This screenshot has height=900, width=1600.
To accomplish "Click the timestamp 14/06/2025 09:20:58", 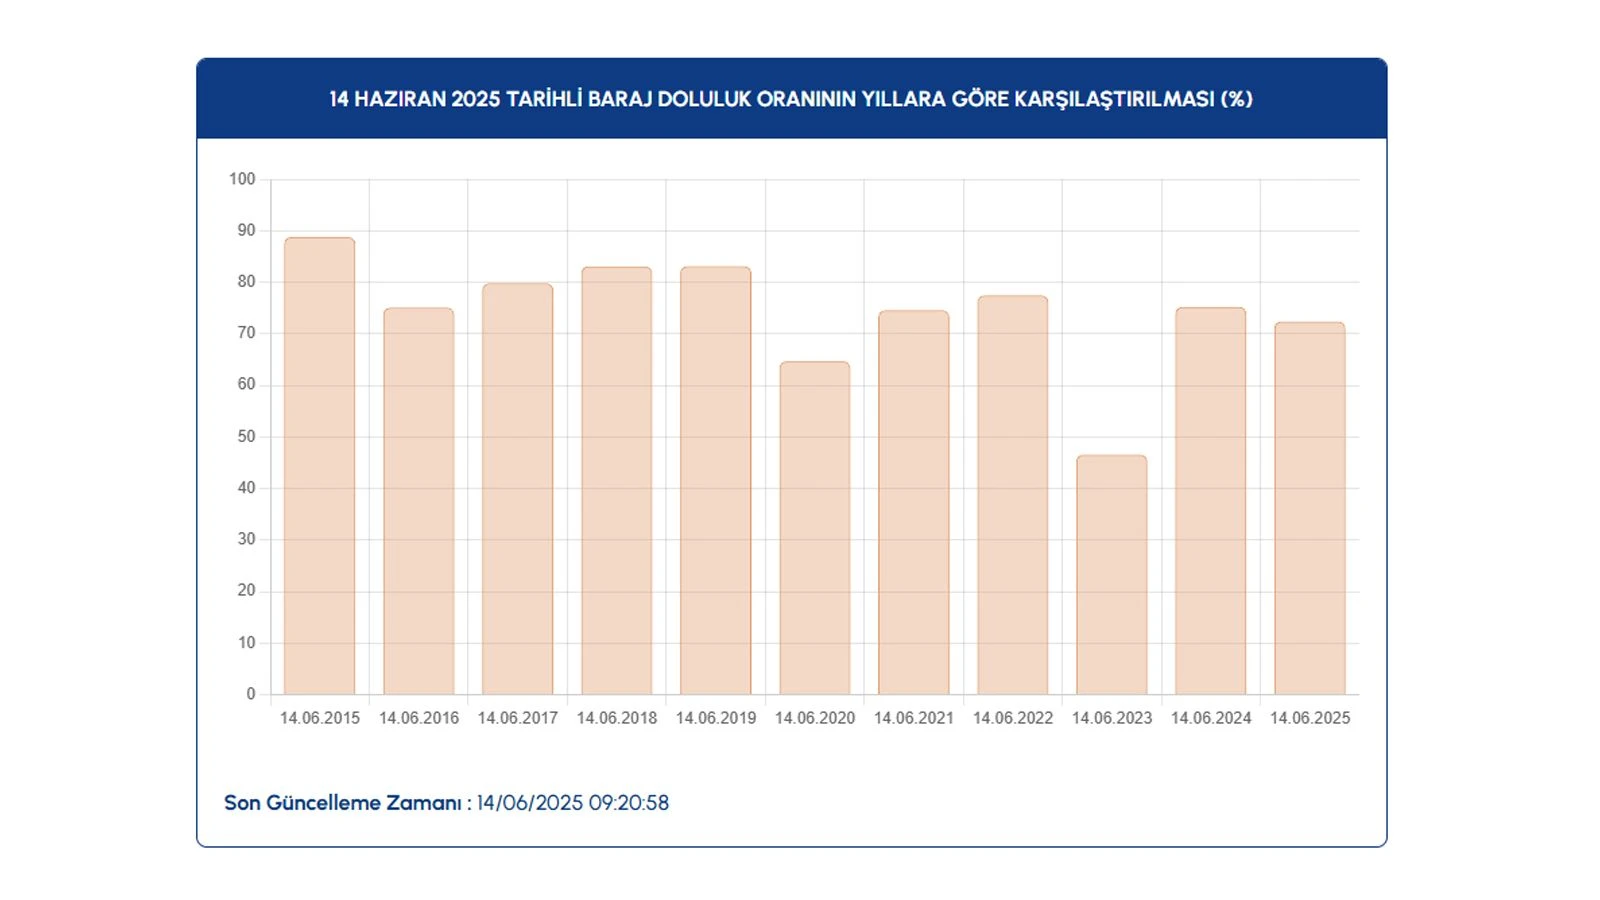I will coord(573,803).
